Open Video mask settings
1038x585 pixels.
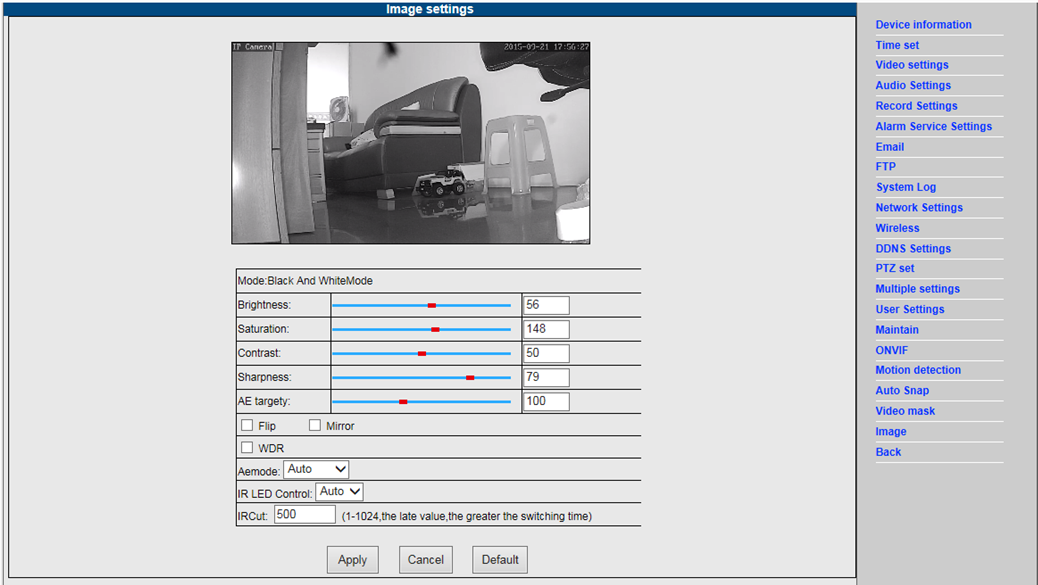[x=905, y=411]
